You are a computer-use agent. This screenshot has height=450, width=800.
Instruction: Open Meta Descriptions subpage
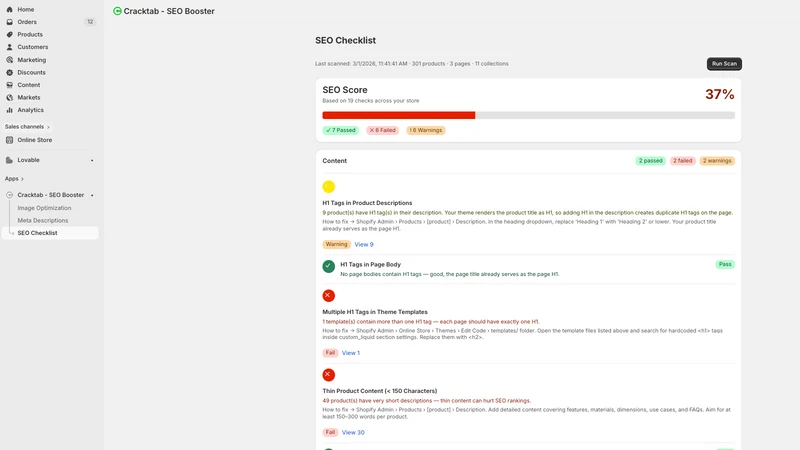pos(43,220)
